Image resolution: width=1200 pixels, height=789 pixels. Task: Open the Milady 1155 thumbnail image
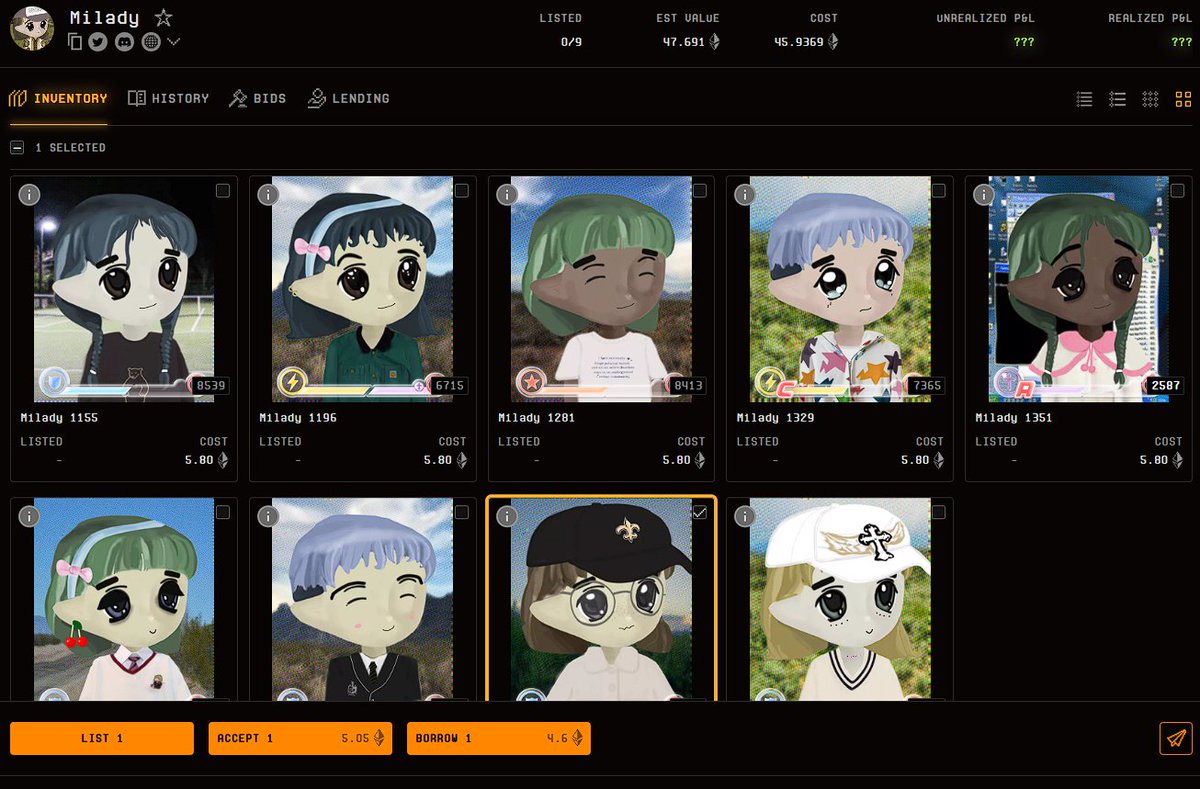click(x=124, y=289)
